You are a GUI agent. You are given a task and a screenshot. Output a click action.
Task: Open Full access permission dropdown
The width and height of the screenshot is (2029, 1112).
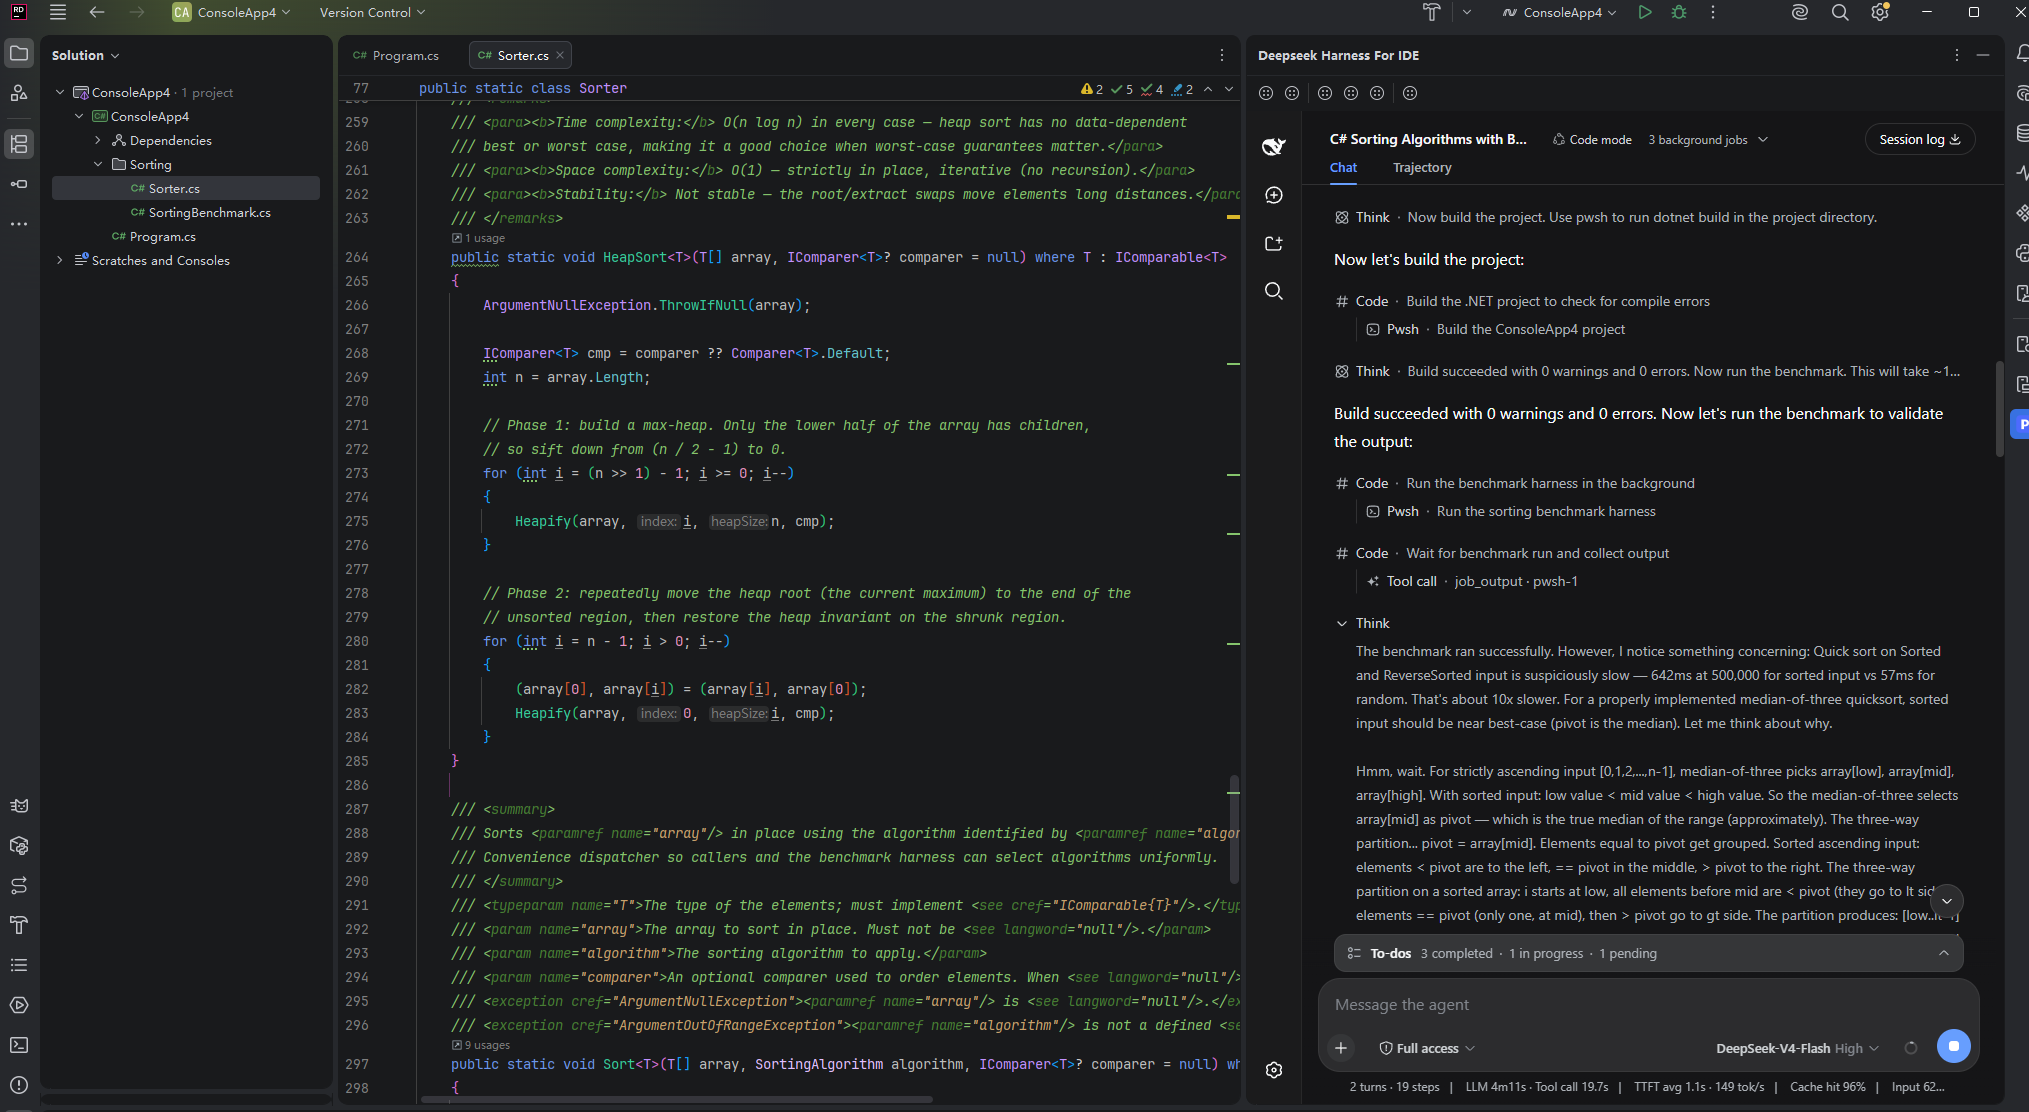1426,1048
